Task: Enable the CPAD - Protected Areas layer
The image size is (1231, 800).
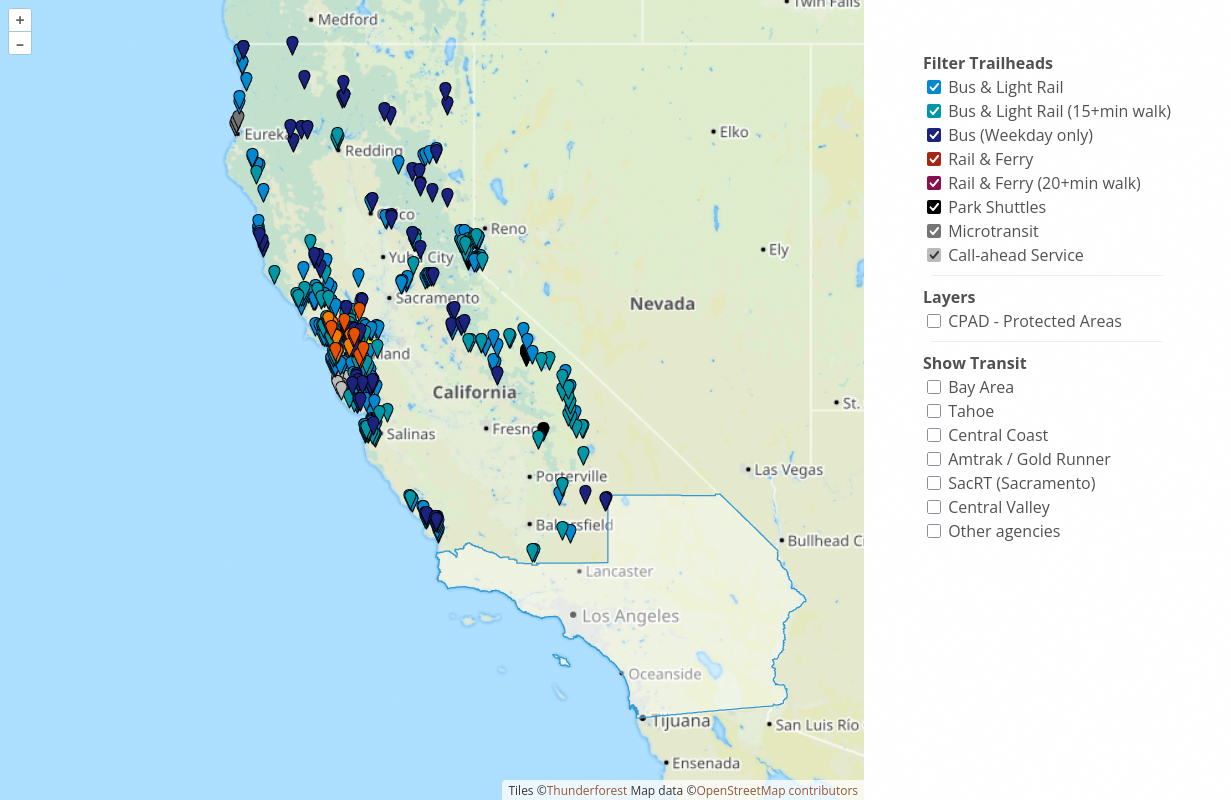Action: pyautogui.click(x=934, y=321)
